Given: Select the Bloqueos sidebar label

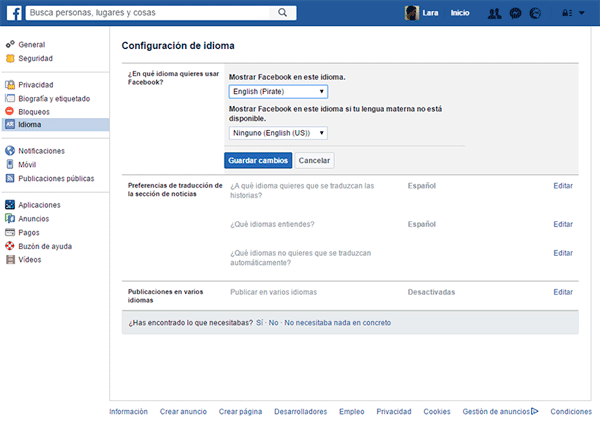Looking at the screenshot, I should point(34,112).
